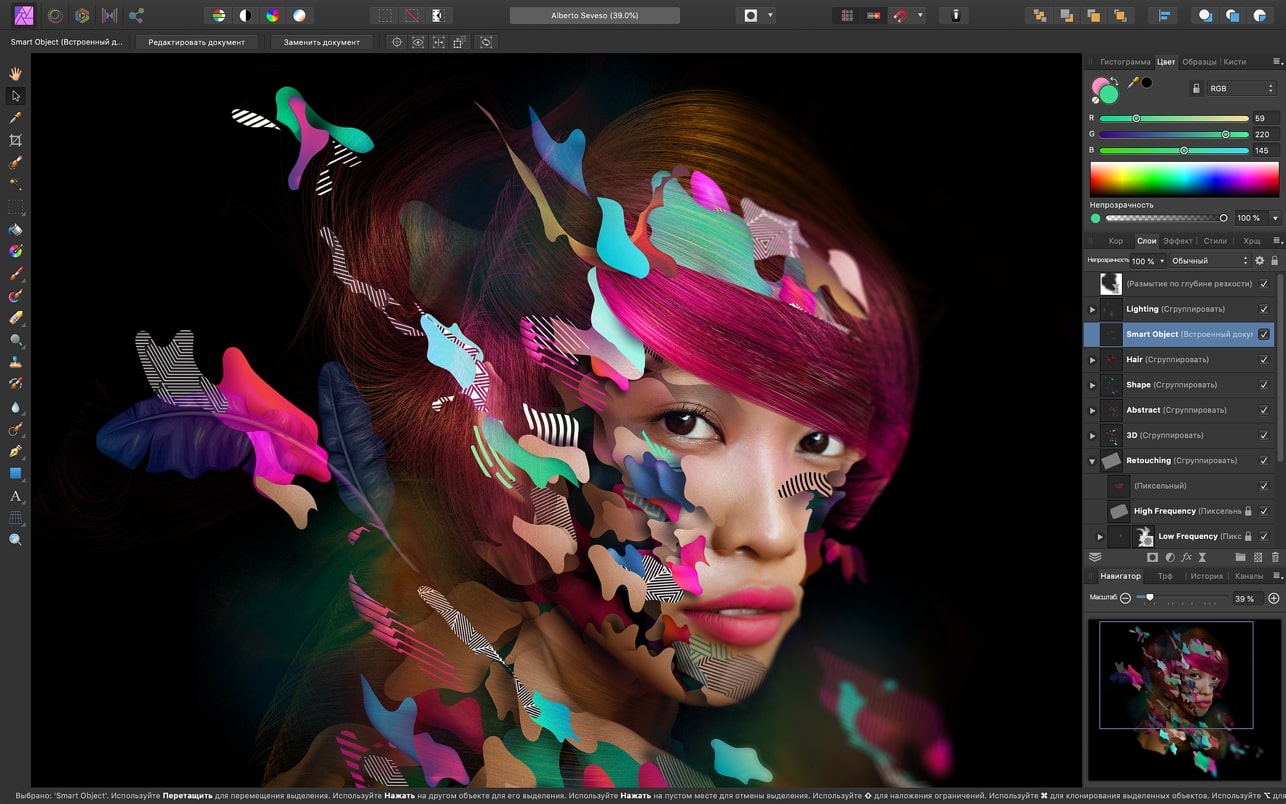Image resolution: width=1286 pixels, height=804 pixels.
Task: Choose the Clone stamp tool
Action: point(15,362)
